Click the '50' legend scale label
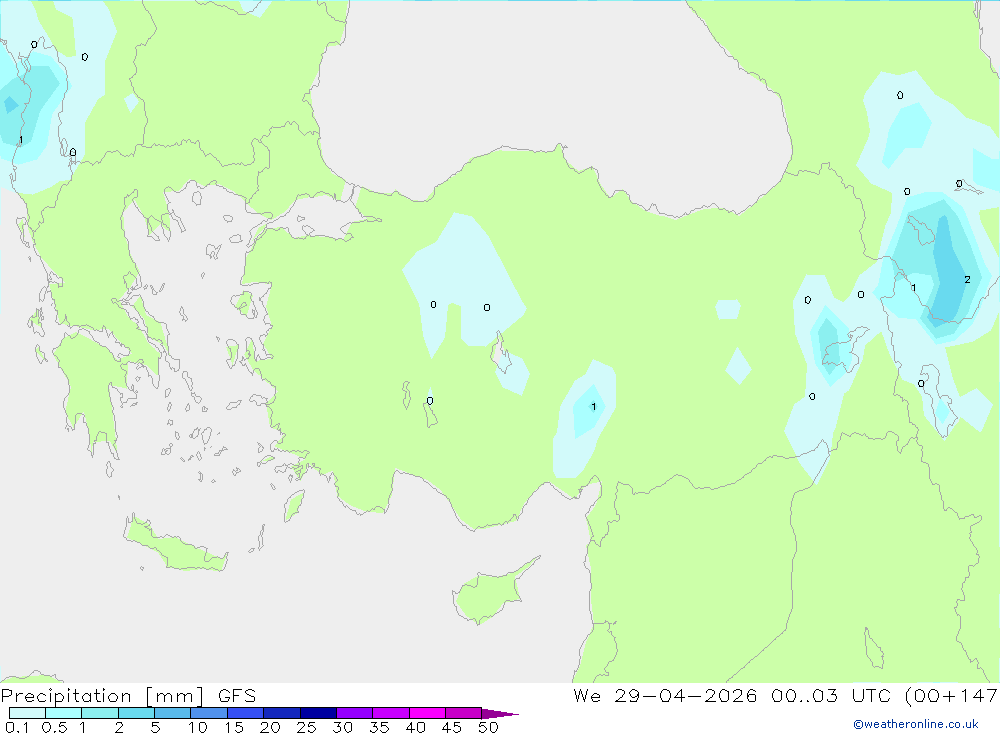This screenshot has width=1000, height=733. click(x=489, y=727)
